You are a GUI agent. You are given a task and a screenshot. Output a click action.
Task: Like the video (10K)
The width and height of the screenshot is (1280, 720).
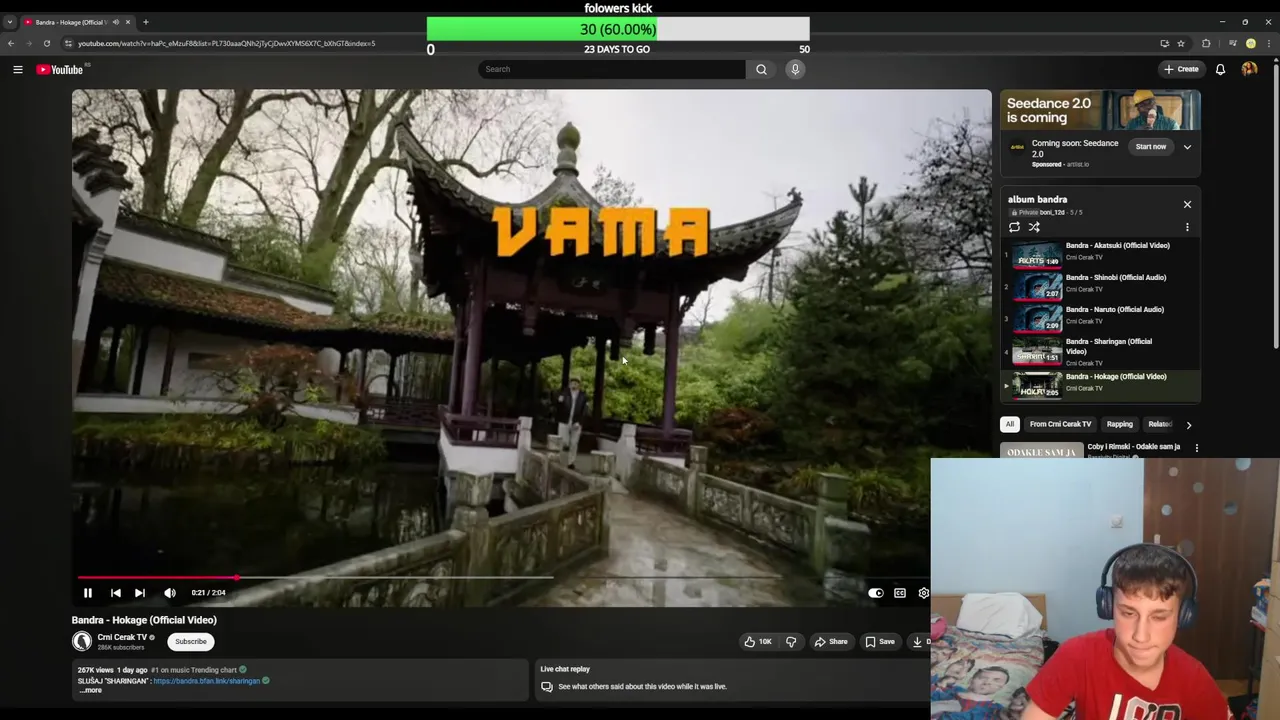pos(756,642)
